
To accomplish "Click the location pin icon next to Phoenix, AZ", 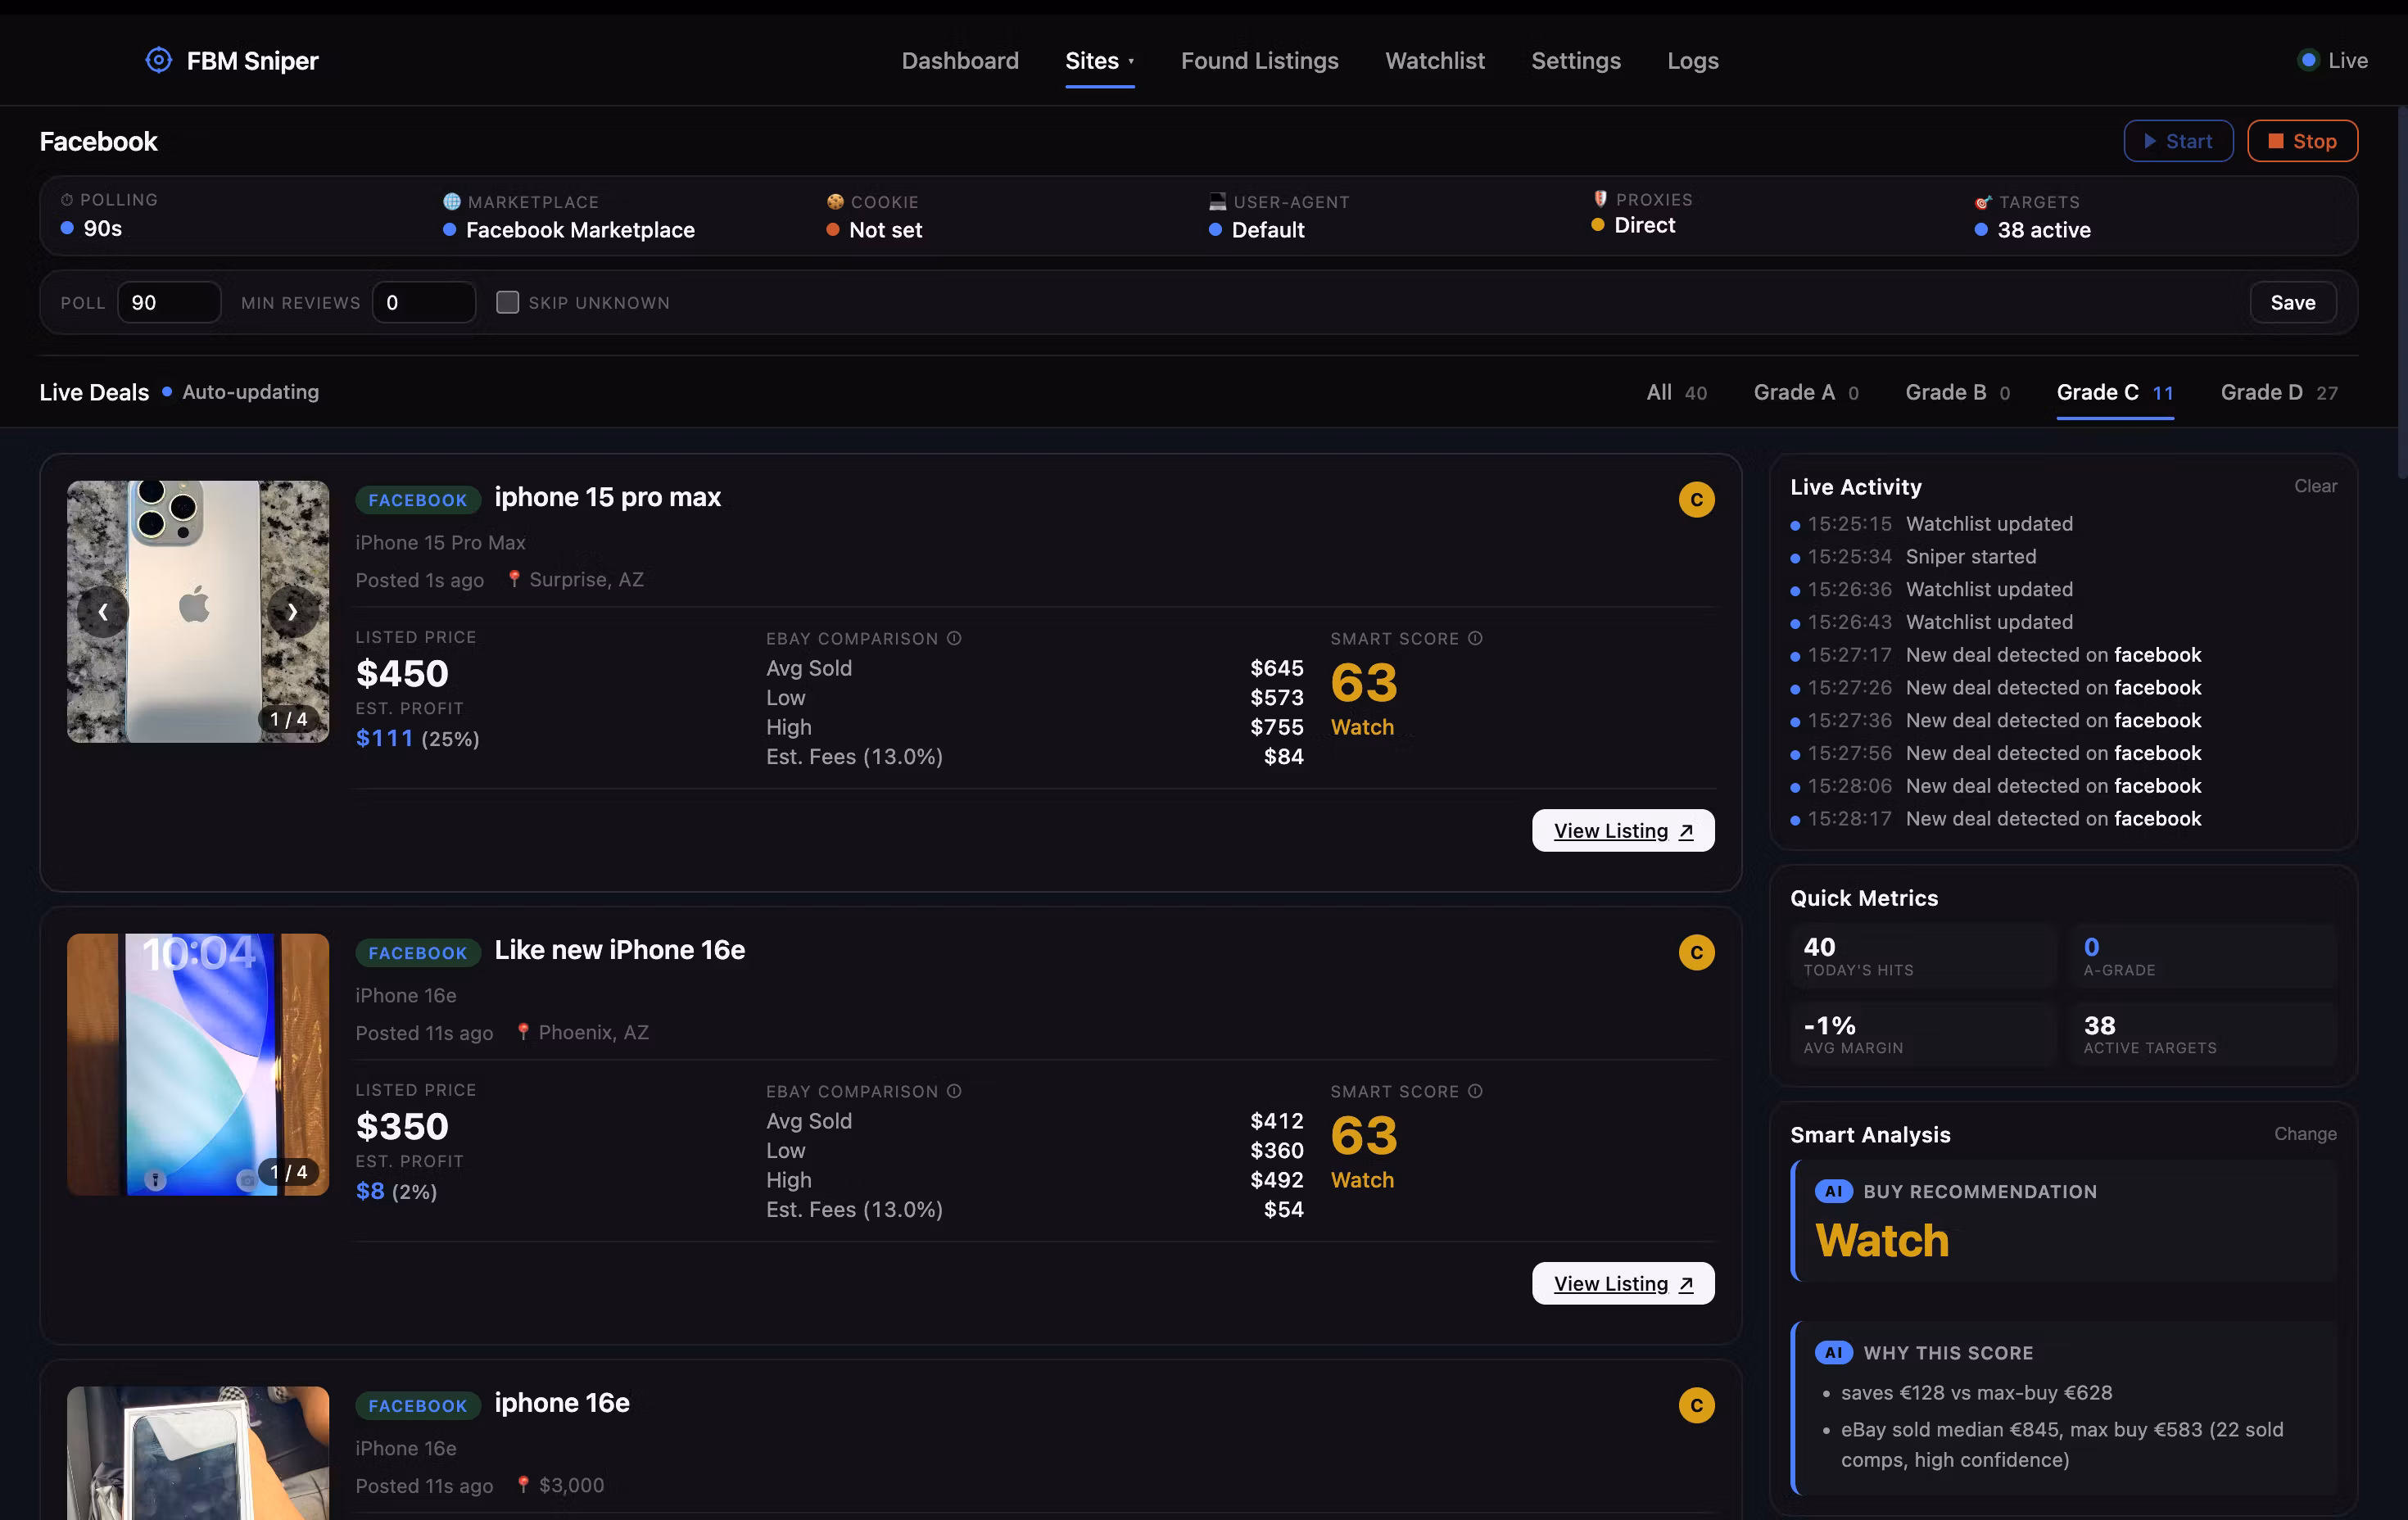I will (523, 1032).
